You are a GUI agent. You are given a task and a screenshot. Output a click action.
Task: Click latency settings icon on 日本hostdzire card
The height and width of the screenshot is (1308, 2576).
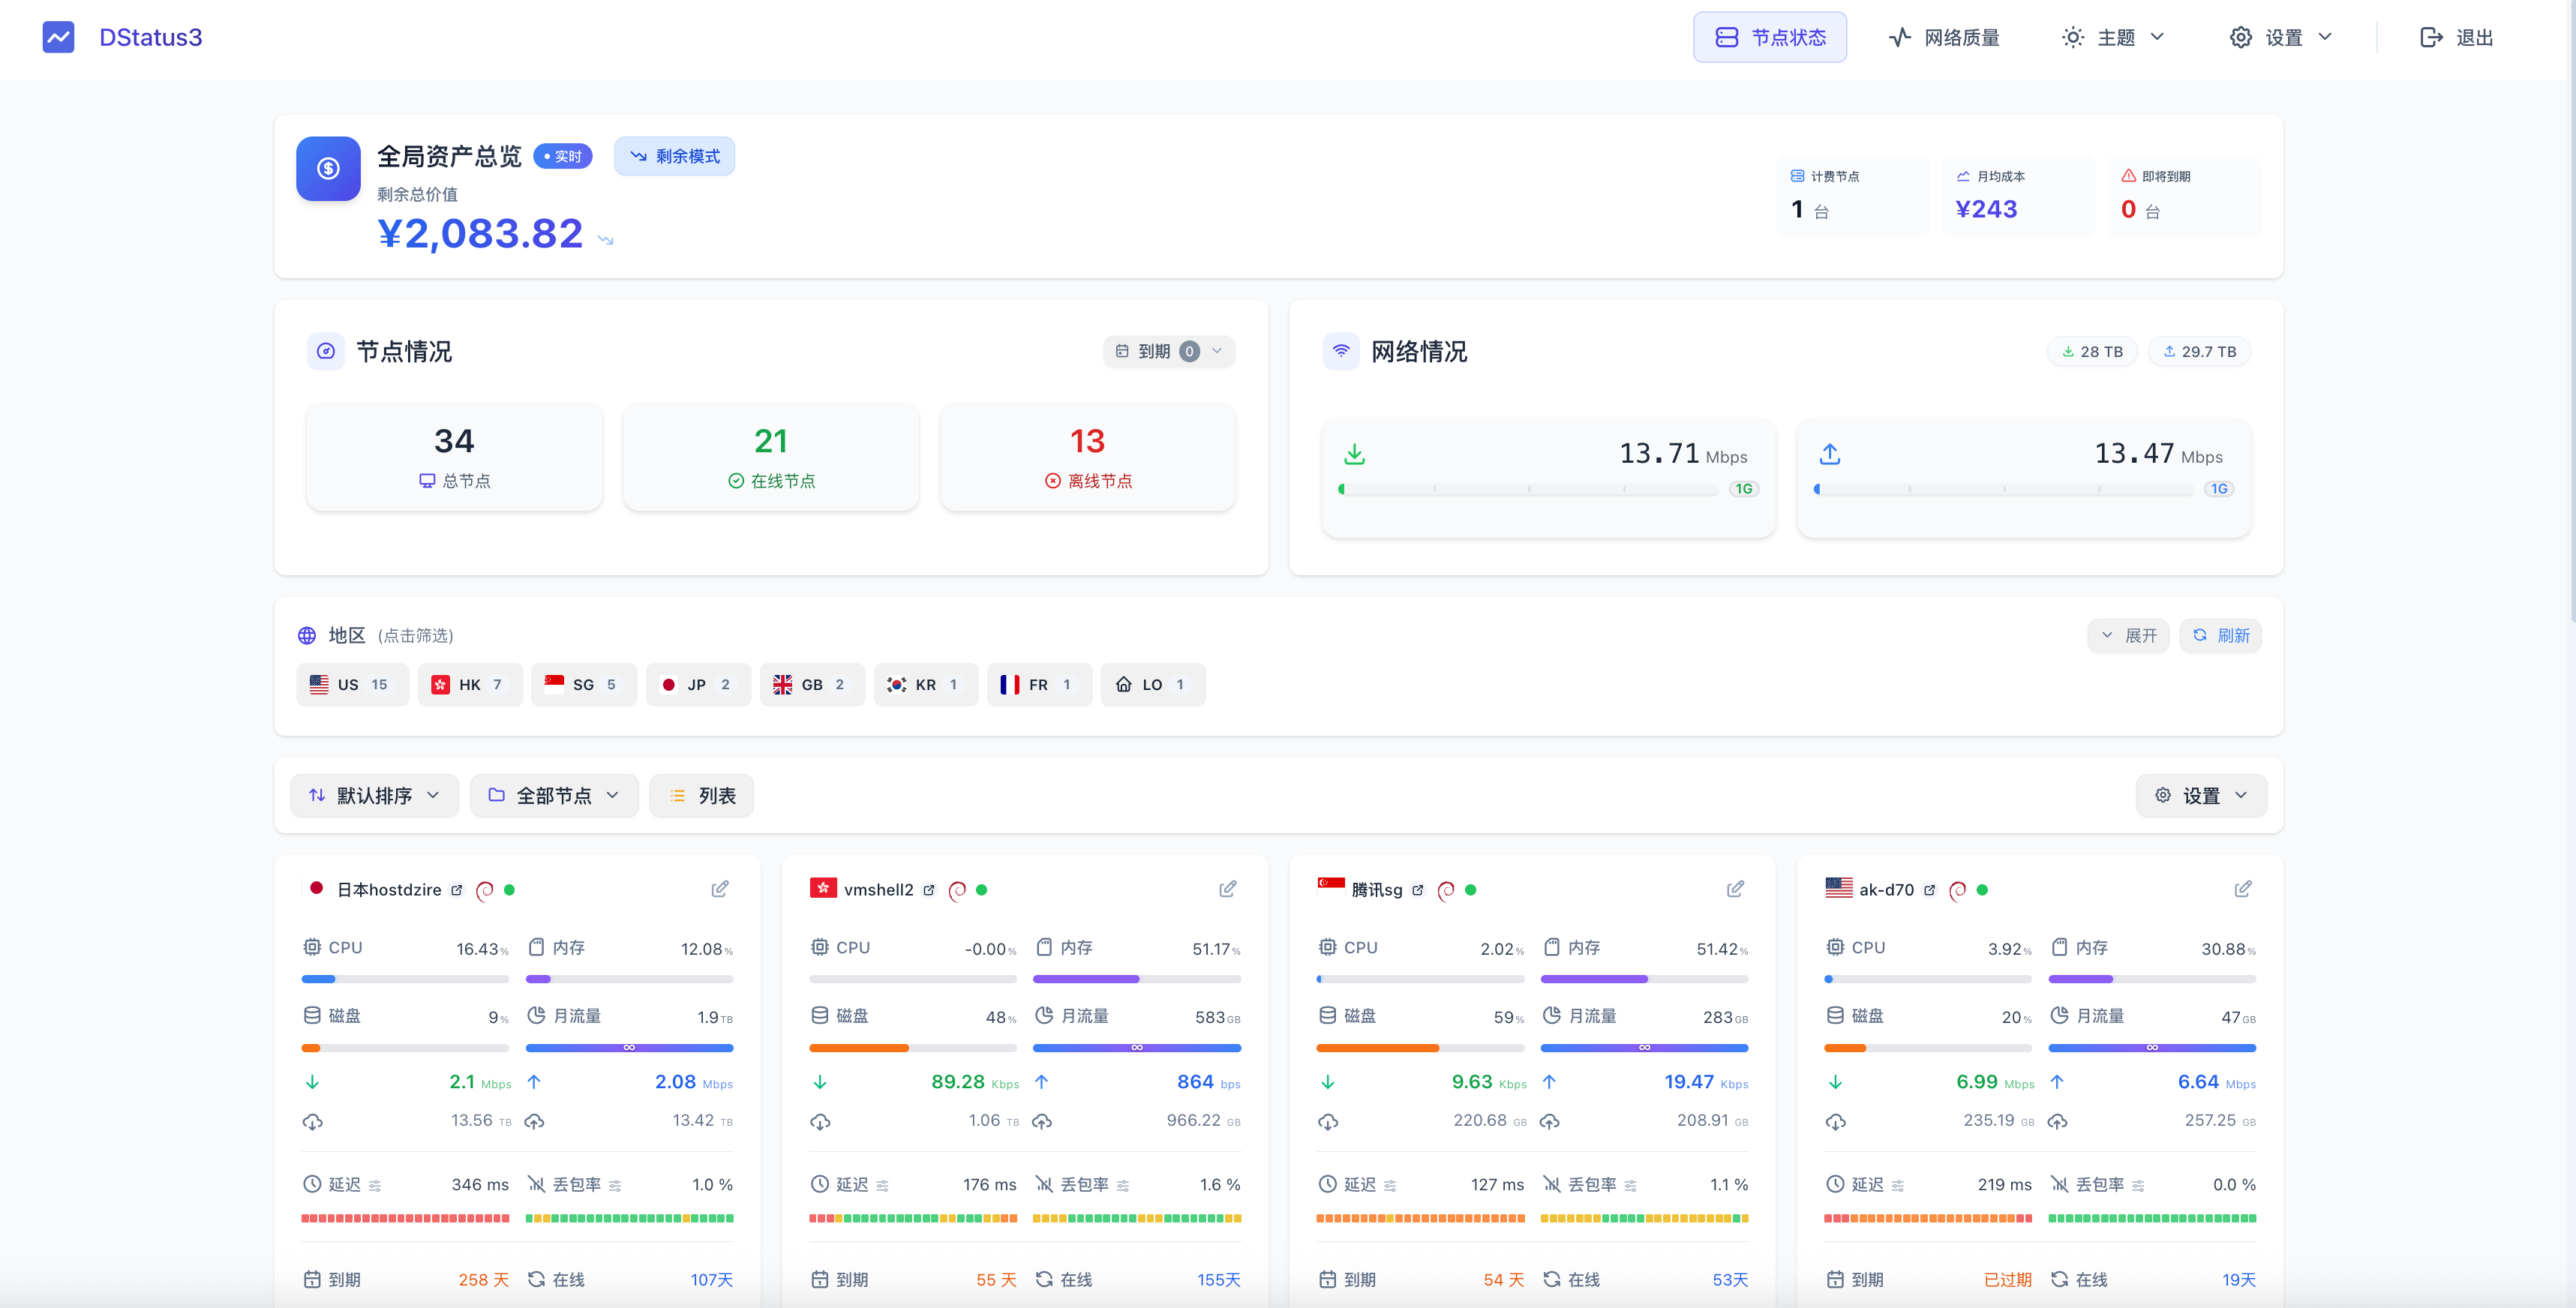click(375, 1185)
